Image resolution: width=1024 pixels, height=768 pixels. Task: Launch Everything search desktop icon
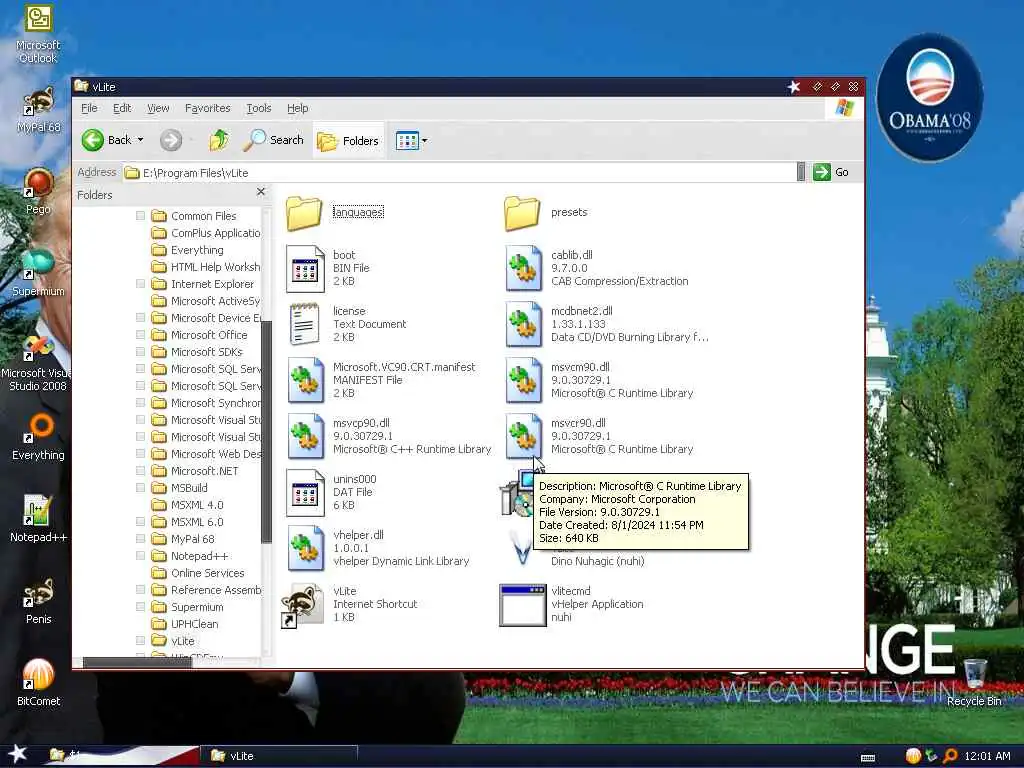point(38,437)
